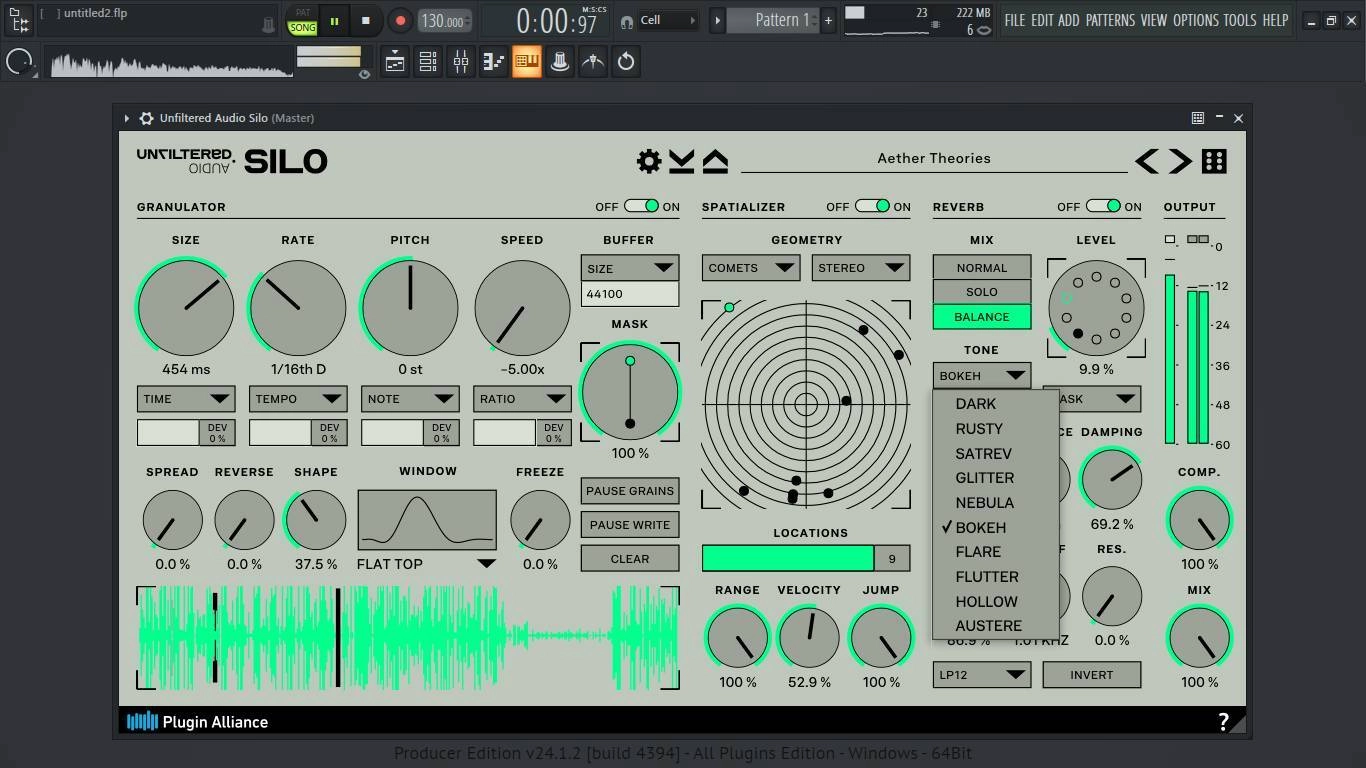The width and height of the screenshot is (1366, 768).
Task: Open the preset browser grid icon
Action: 1214,161
